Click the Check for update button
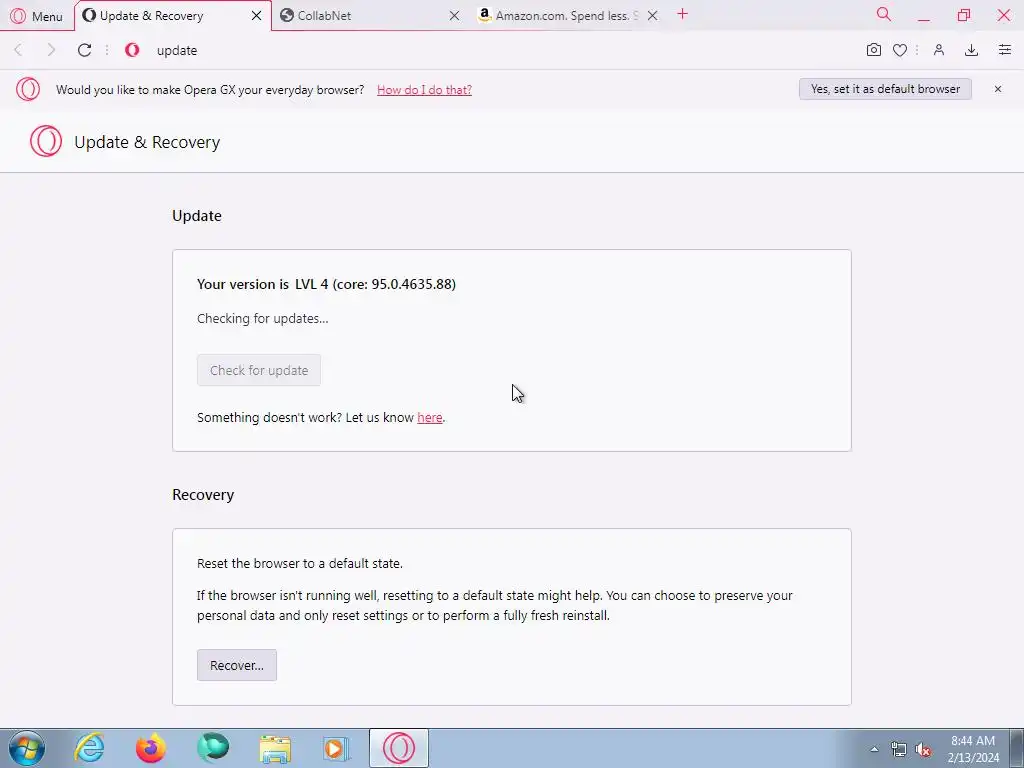This screenshot has width=1024, height=768. [x=259, y=370]
